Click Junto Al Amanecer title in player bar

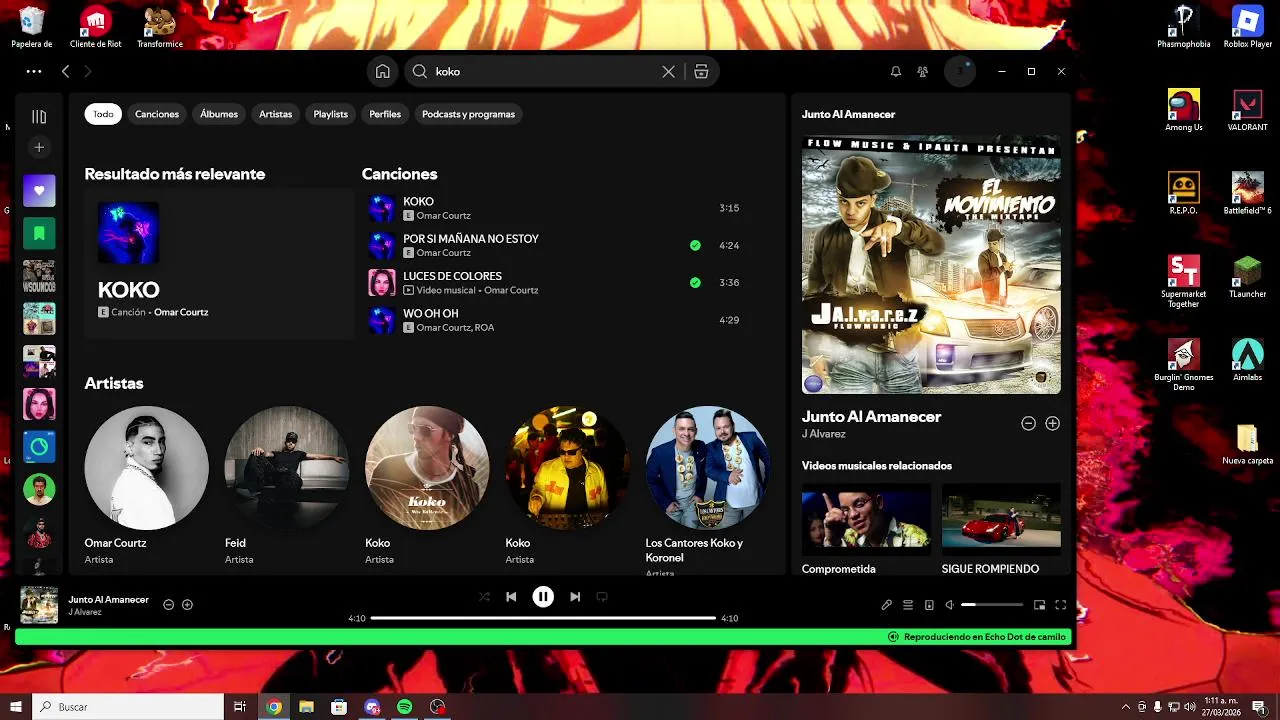109,599
